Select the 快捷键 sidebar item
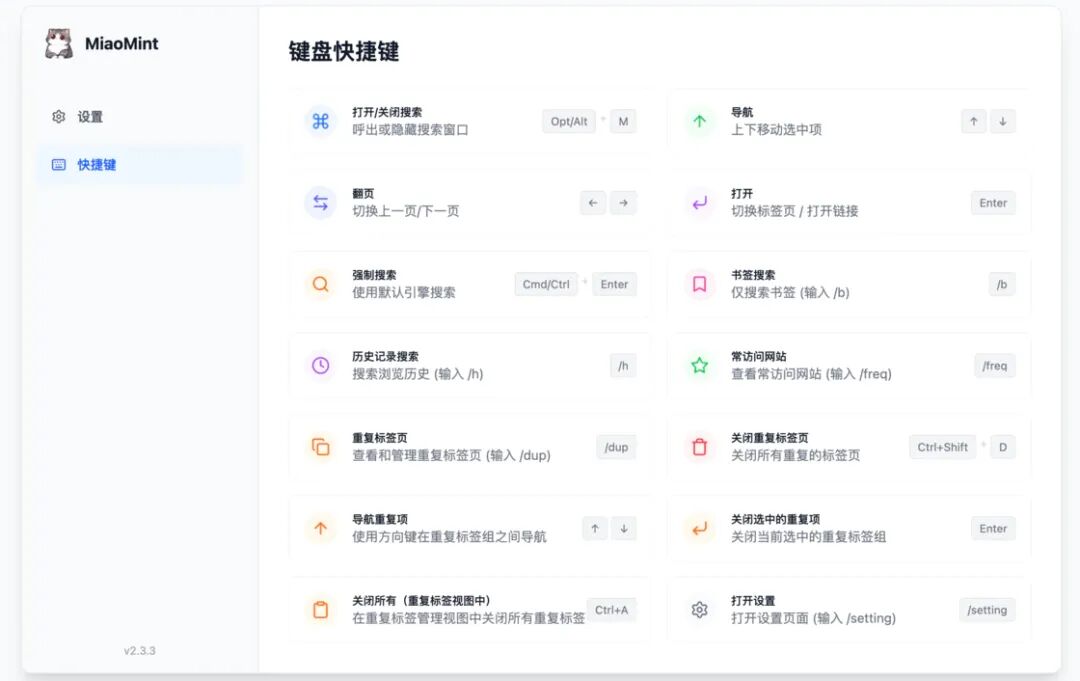The height and width of the screenshot is (681, 1080). (x=140, y=165)
